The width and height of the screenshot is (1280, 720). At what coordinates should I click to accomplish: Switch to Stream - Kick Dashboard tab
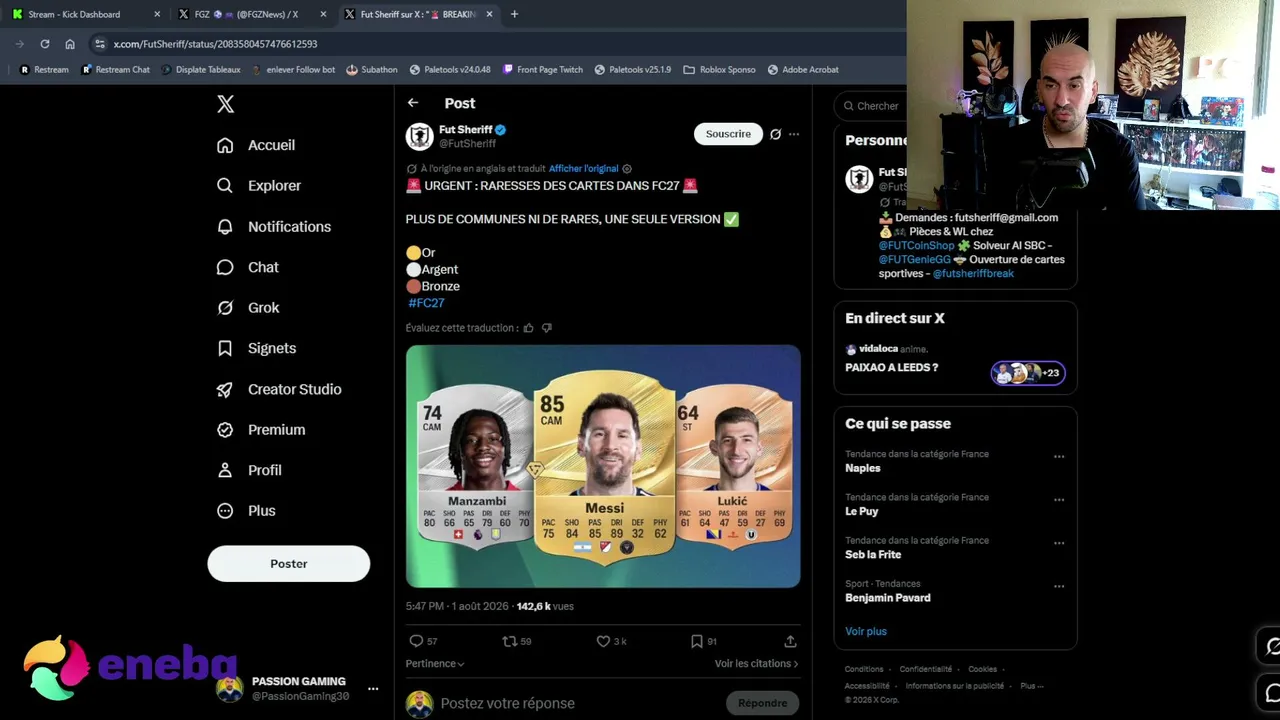click(x=85, y=14)
